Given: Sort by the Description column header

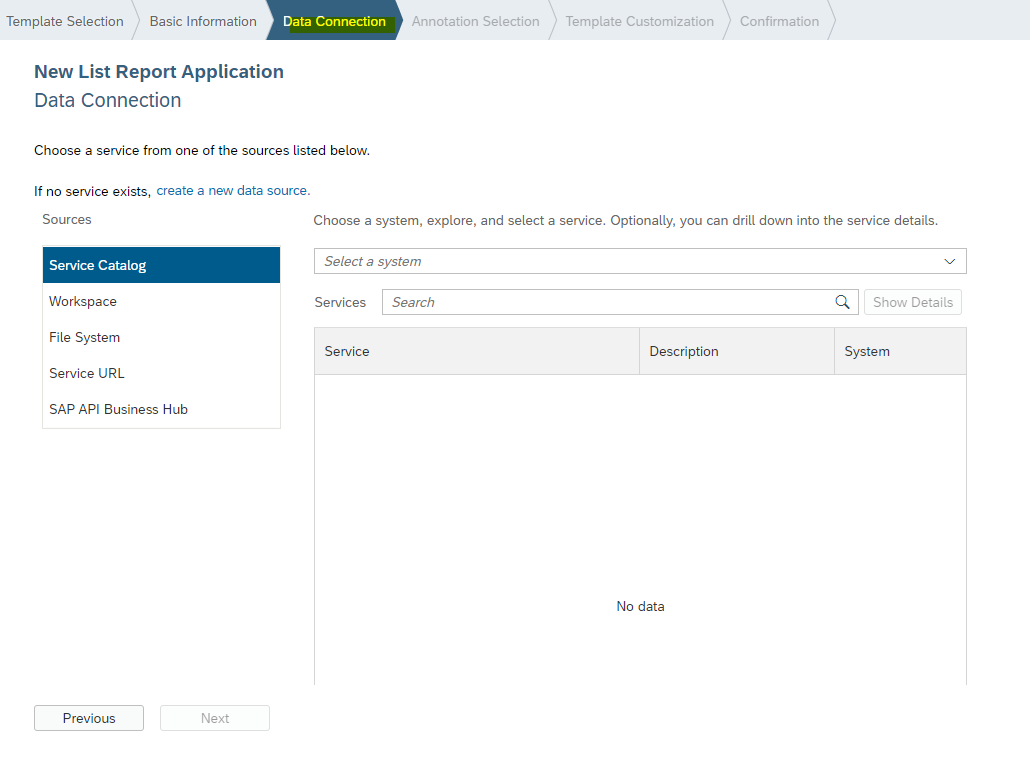Looking at the screenshot, I should pos(736,351).
